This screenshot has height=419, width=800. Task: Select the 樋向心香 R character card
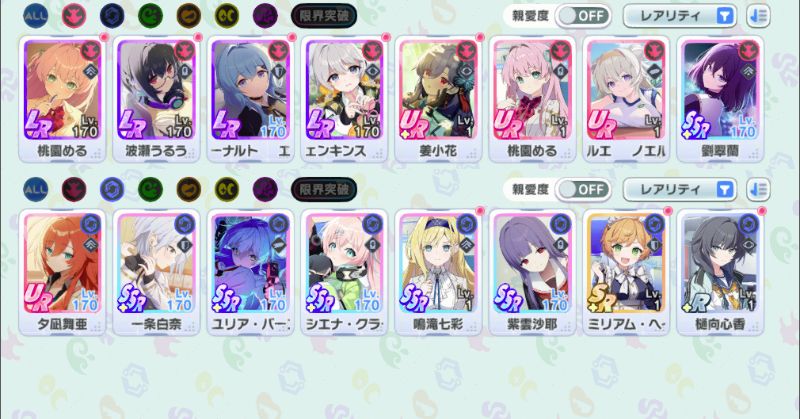720,273
